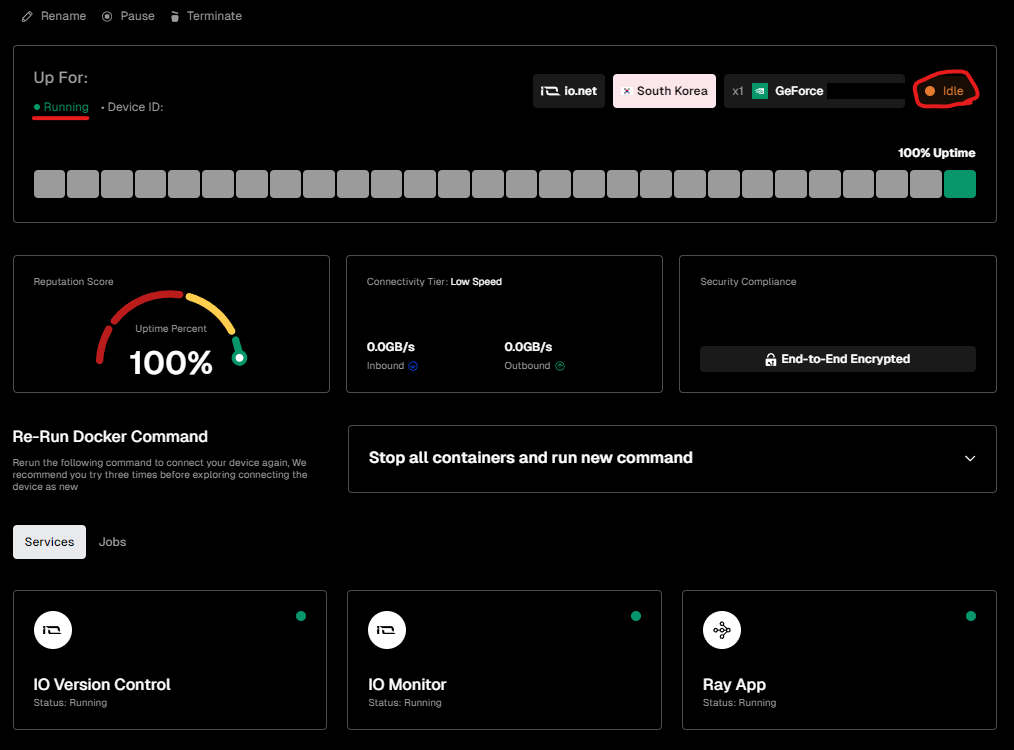Click the Inbound download arrow icon
Image resolution: width=1014 pixels, height=750 pixels.
pos(413,366)
